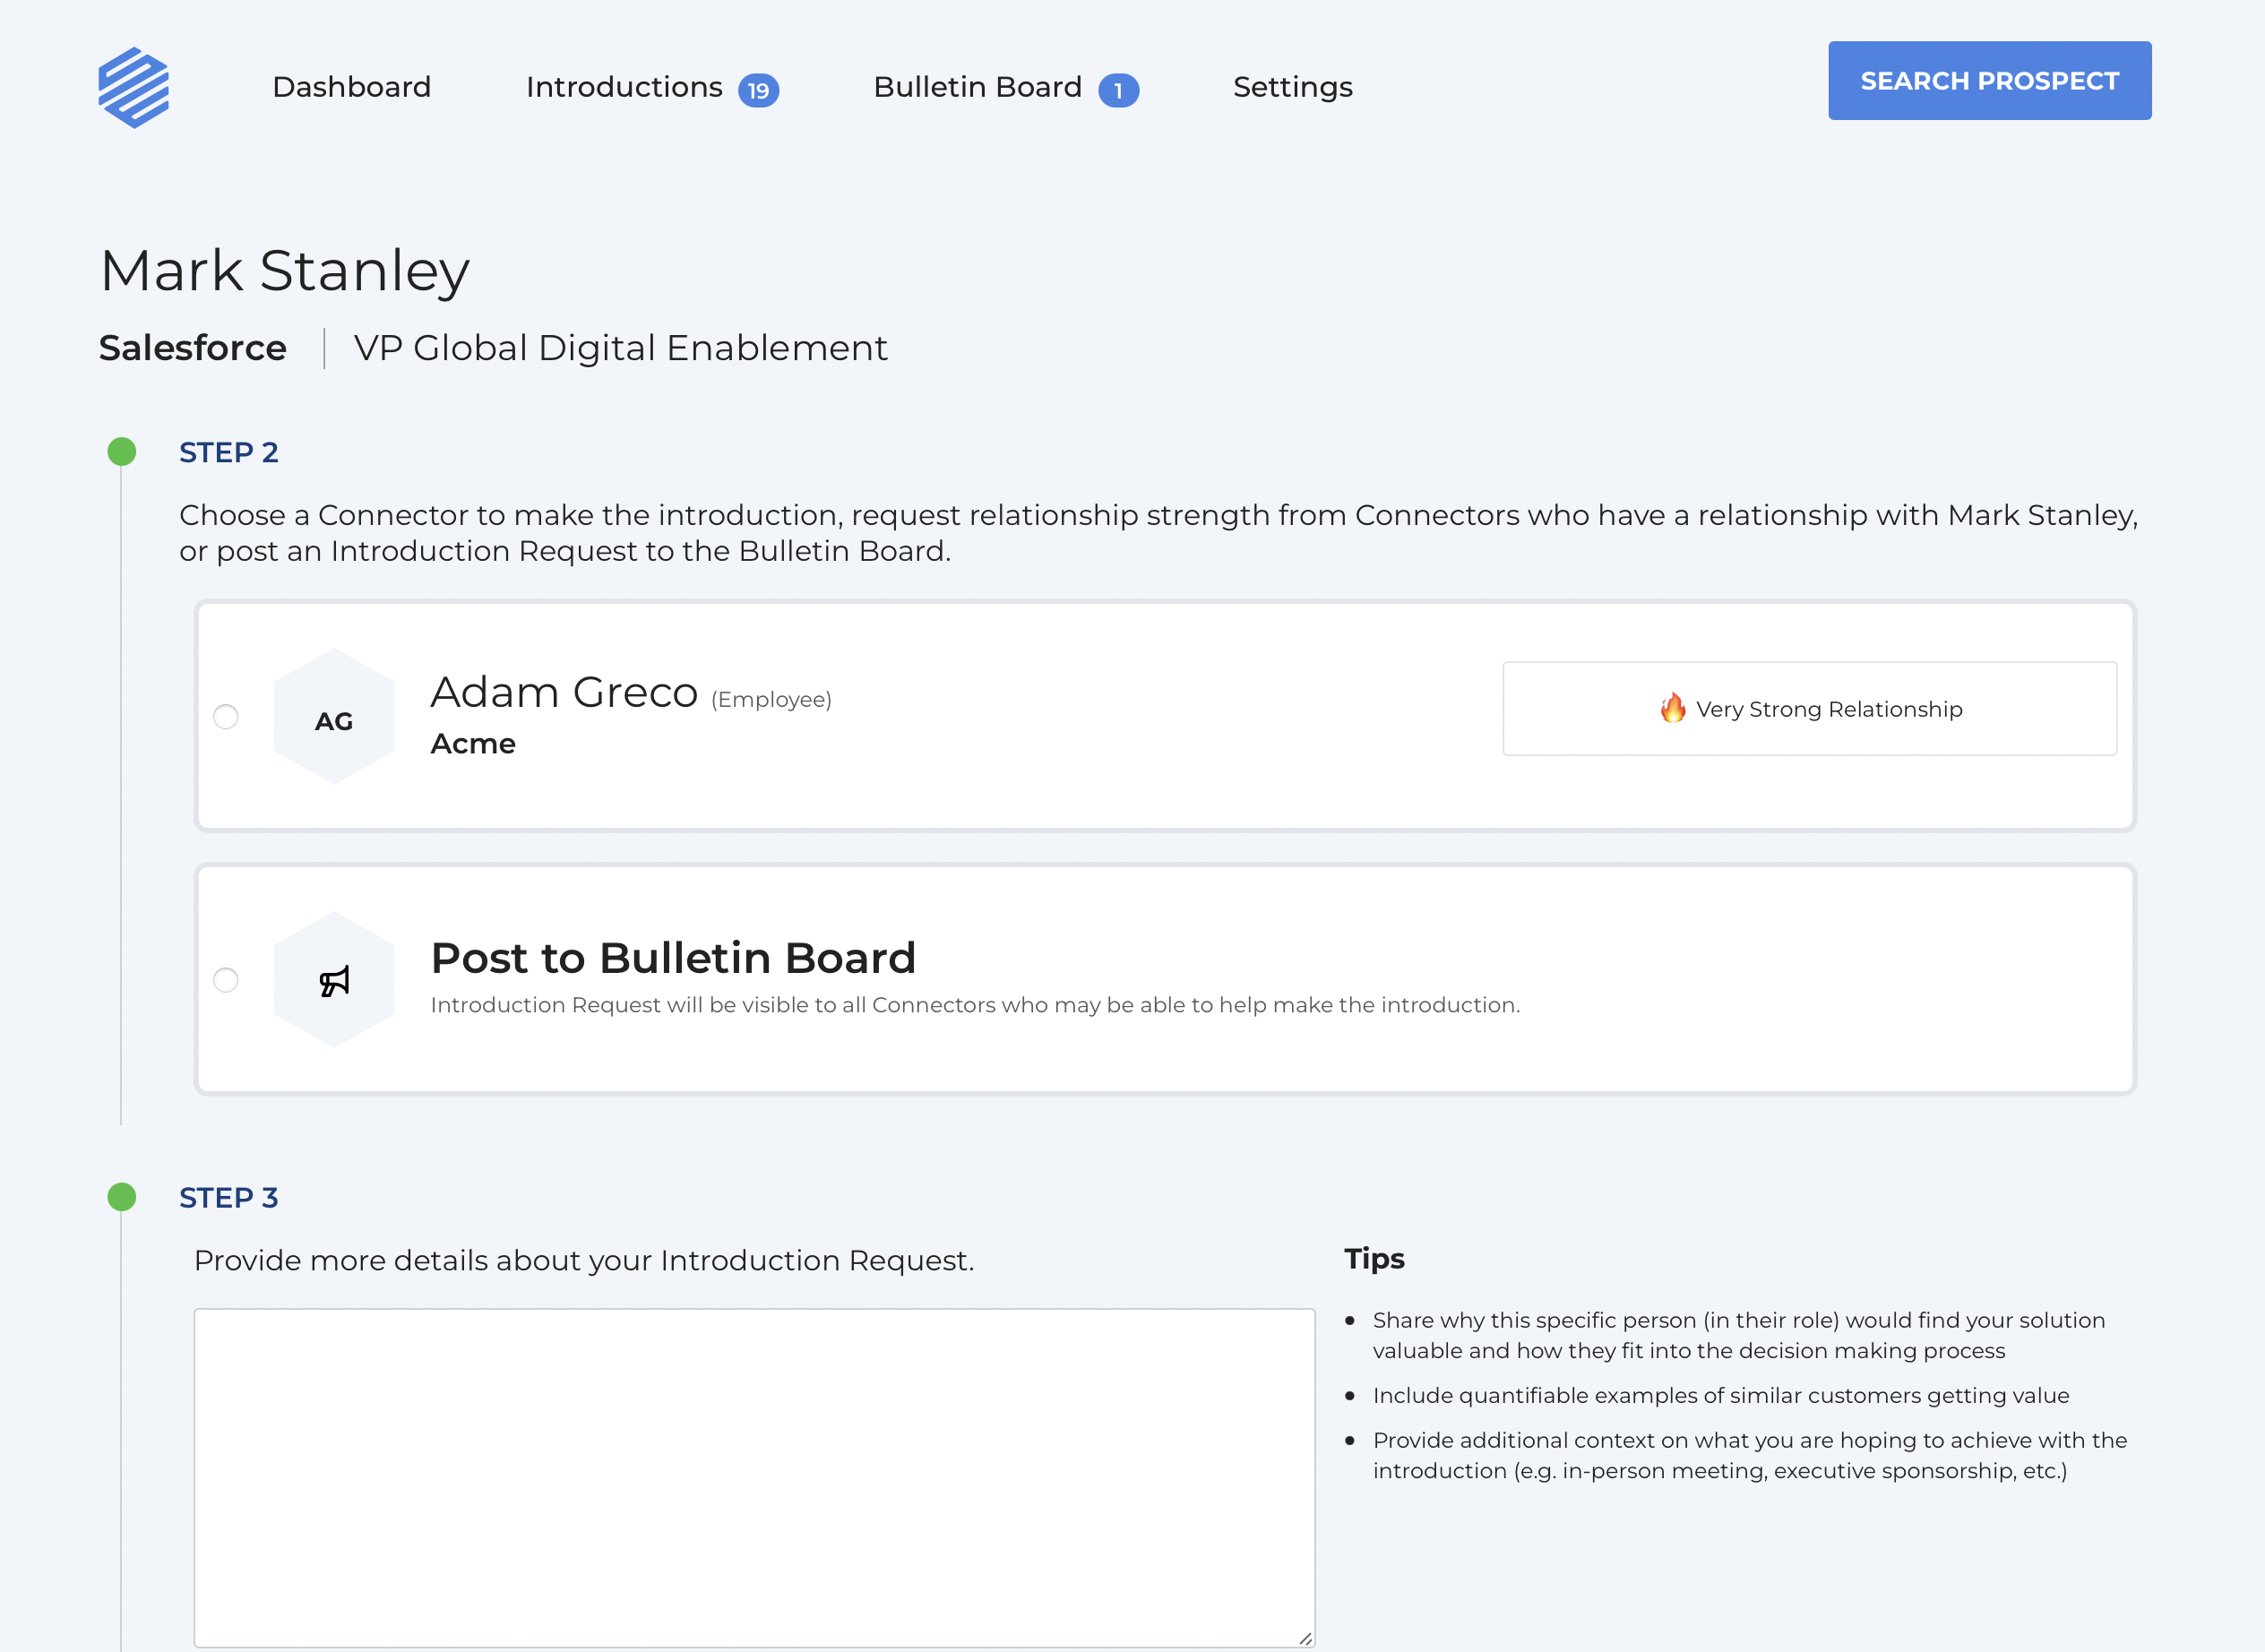The width and height of the screenshot is (2265, 1652).
Task: Click into the introduction details textarea
Action: (754, 1476)
